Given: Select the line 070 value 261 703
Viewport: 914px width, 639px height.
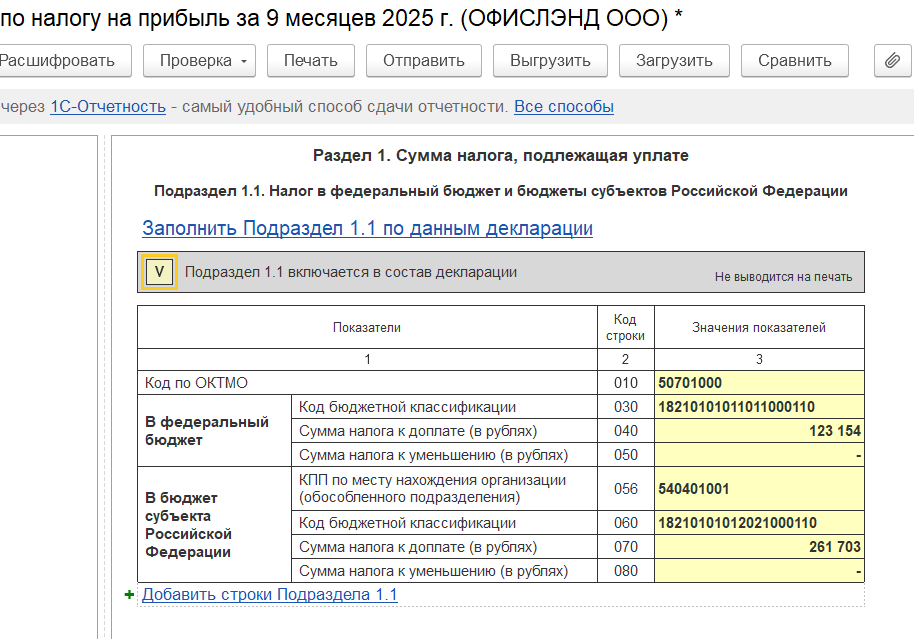Looking at the screenshot, I should (x=759, y=547).
